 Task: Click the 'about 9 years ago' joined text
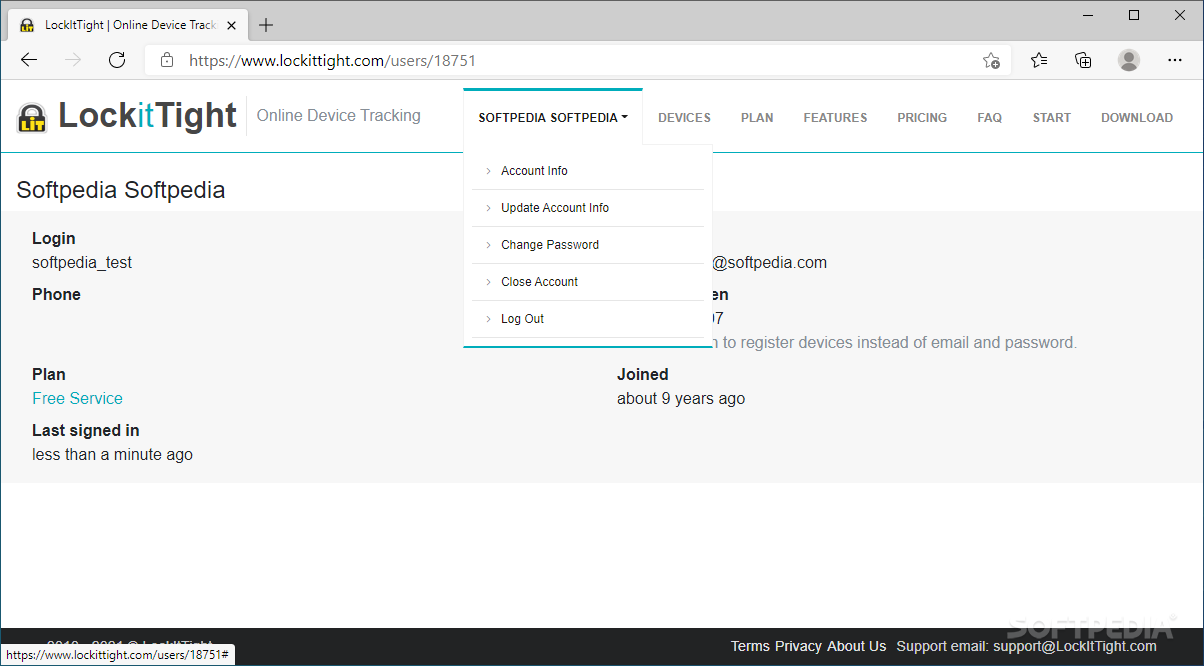tap(681, 399)
